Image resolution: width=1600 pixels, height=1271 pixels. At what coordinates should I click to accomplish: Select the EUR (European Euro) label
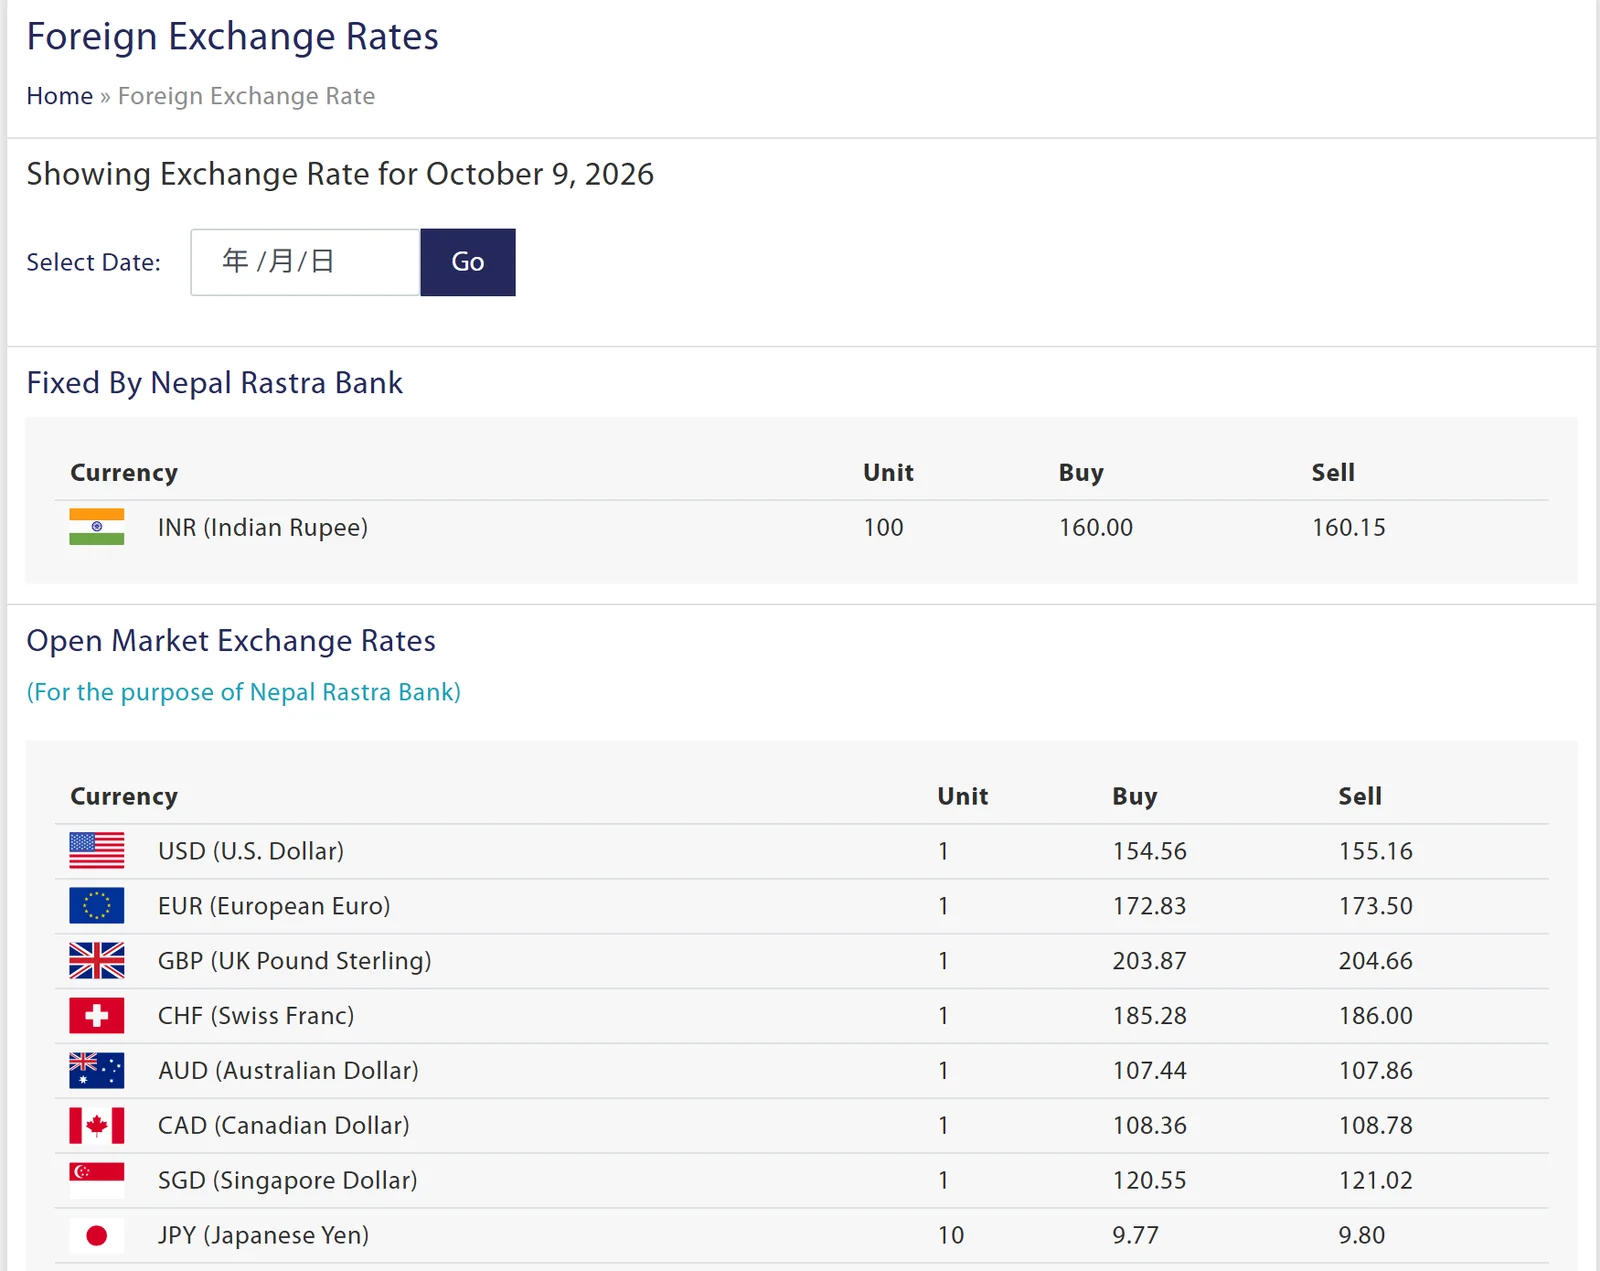pos(274,906)
